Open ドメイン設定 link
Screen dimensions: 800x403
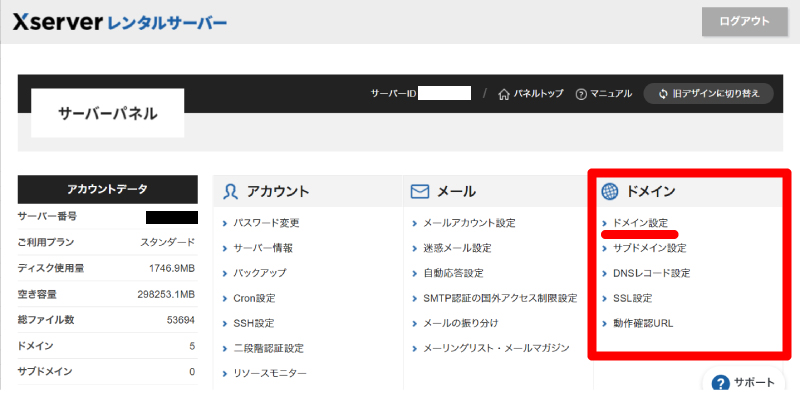pos(639,222)
